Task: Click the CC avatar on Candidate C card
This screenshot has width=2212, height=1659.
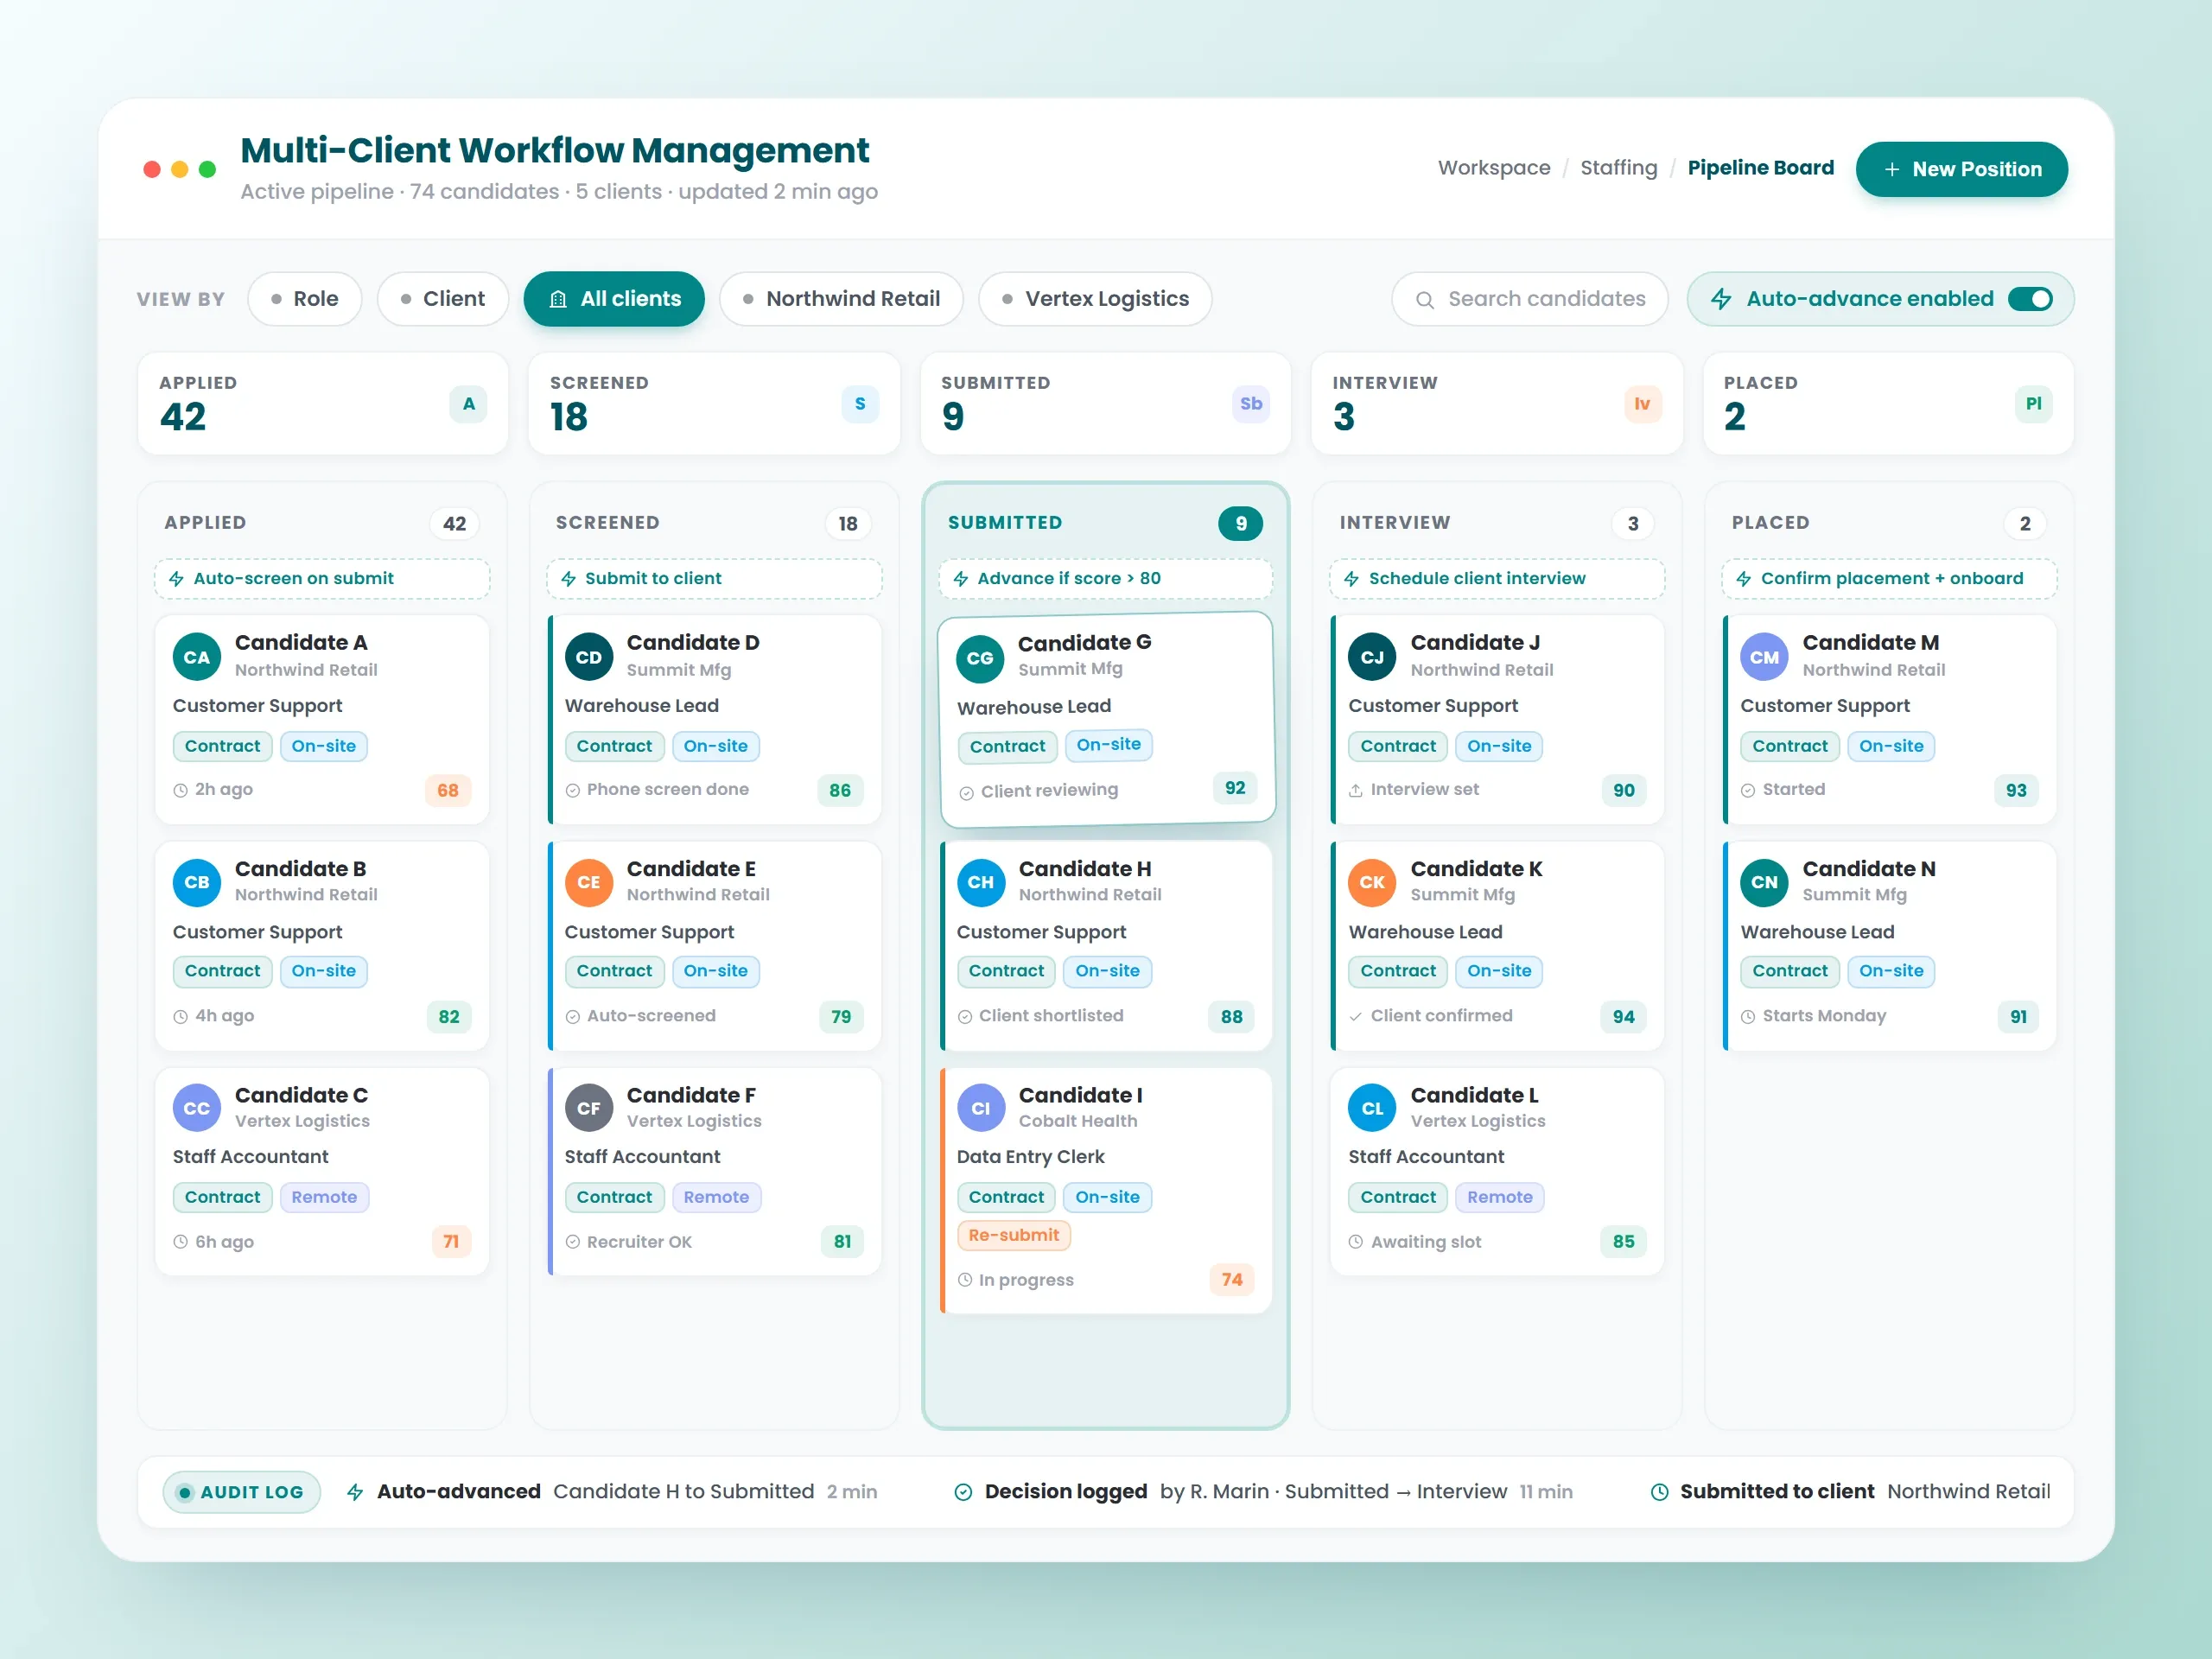Action: 197,1108
